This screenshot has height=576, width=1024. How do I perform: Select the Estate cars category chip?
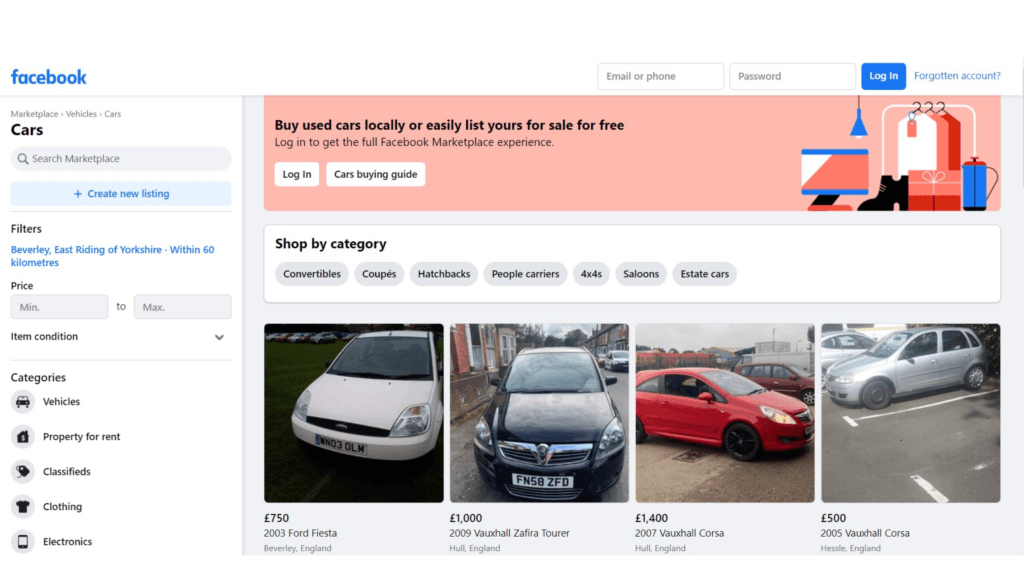coord(705,274)
